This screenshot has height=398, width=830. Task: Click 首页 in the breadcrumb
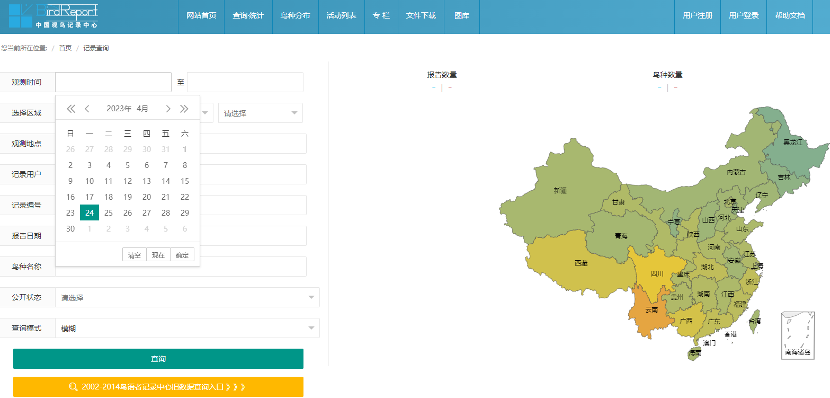66,48
